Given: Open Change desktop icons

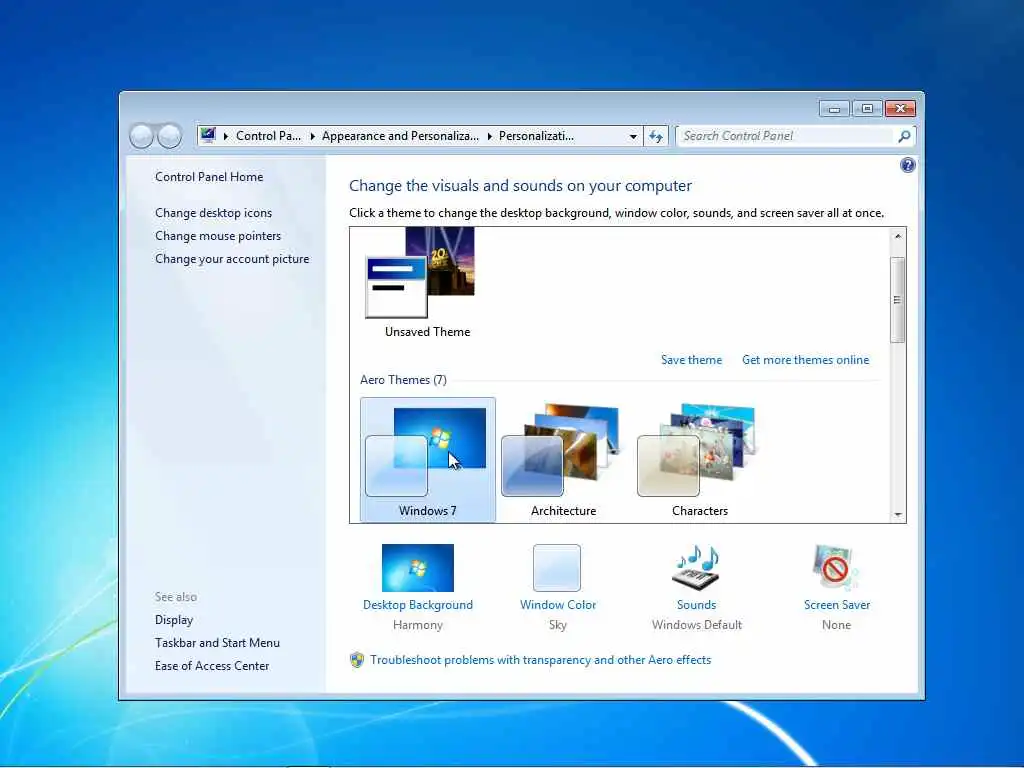Looking at the screenshot, I should tap(213, 213).
